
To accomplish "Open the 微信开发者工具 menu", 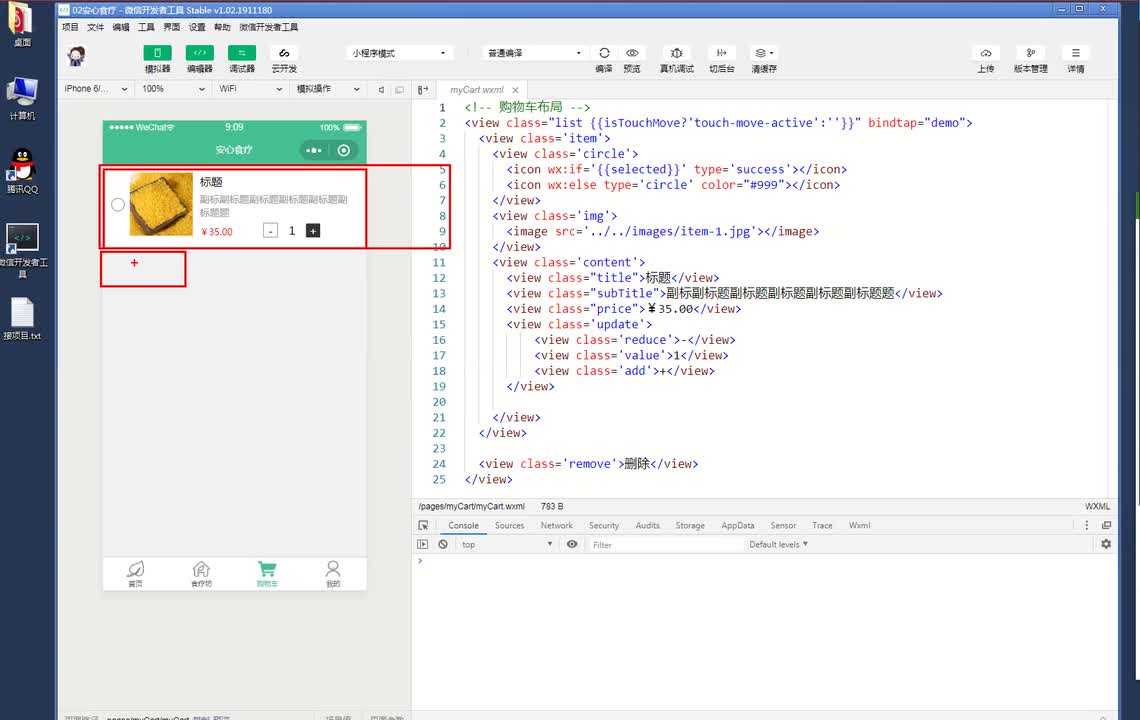I will pyautogui.click(x=269, y=27).
